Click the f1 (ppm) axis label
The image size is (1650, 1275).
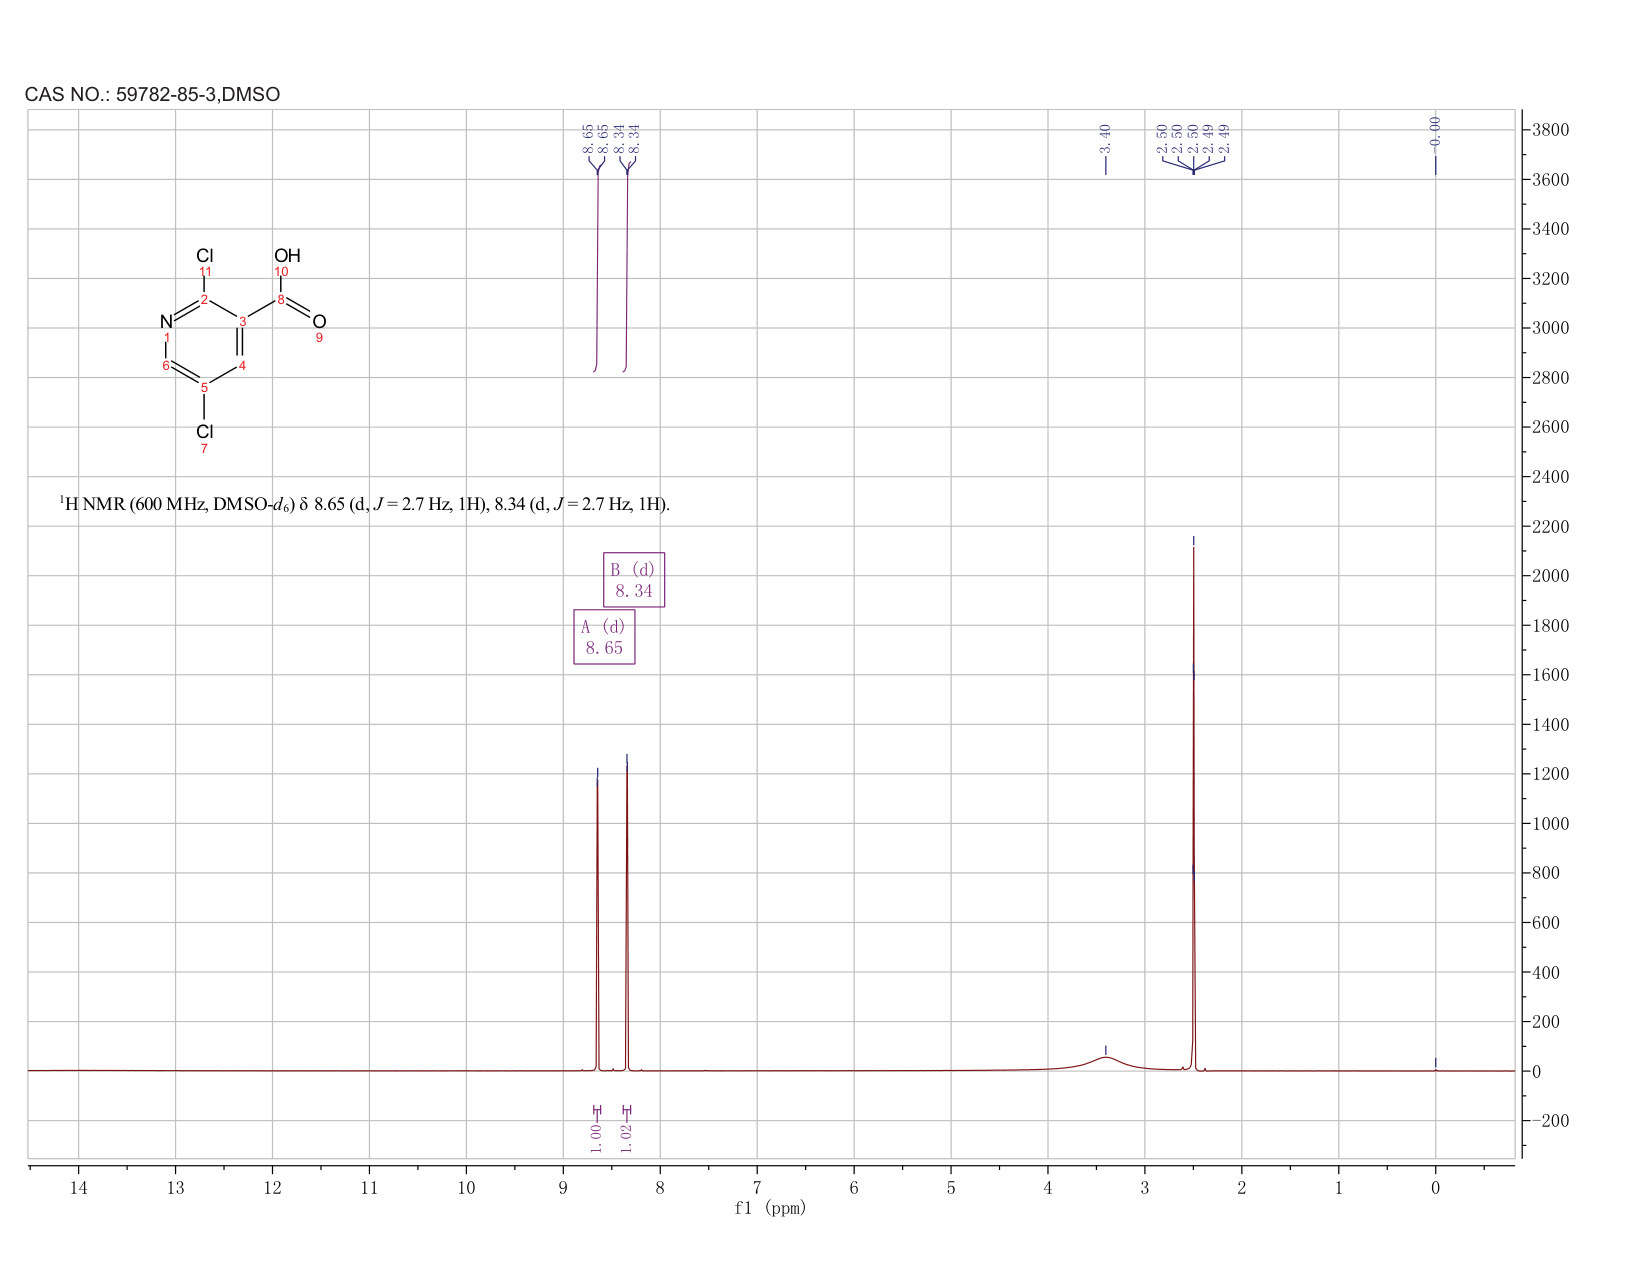pyautogui.click(x=770, y=1208)
